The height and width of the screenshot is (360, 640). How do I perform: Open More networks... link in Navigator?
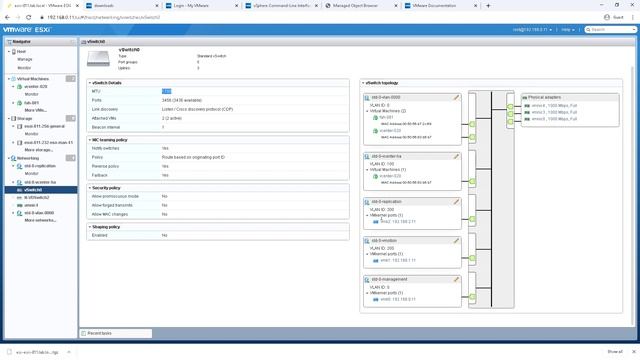pos(40,220)
